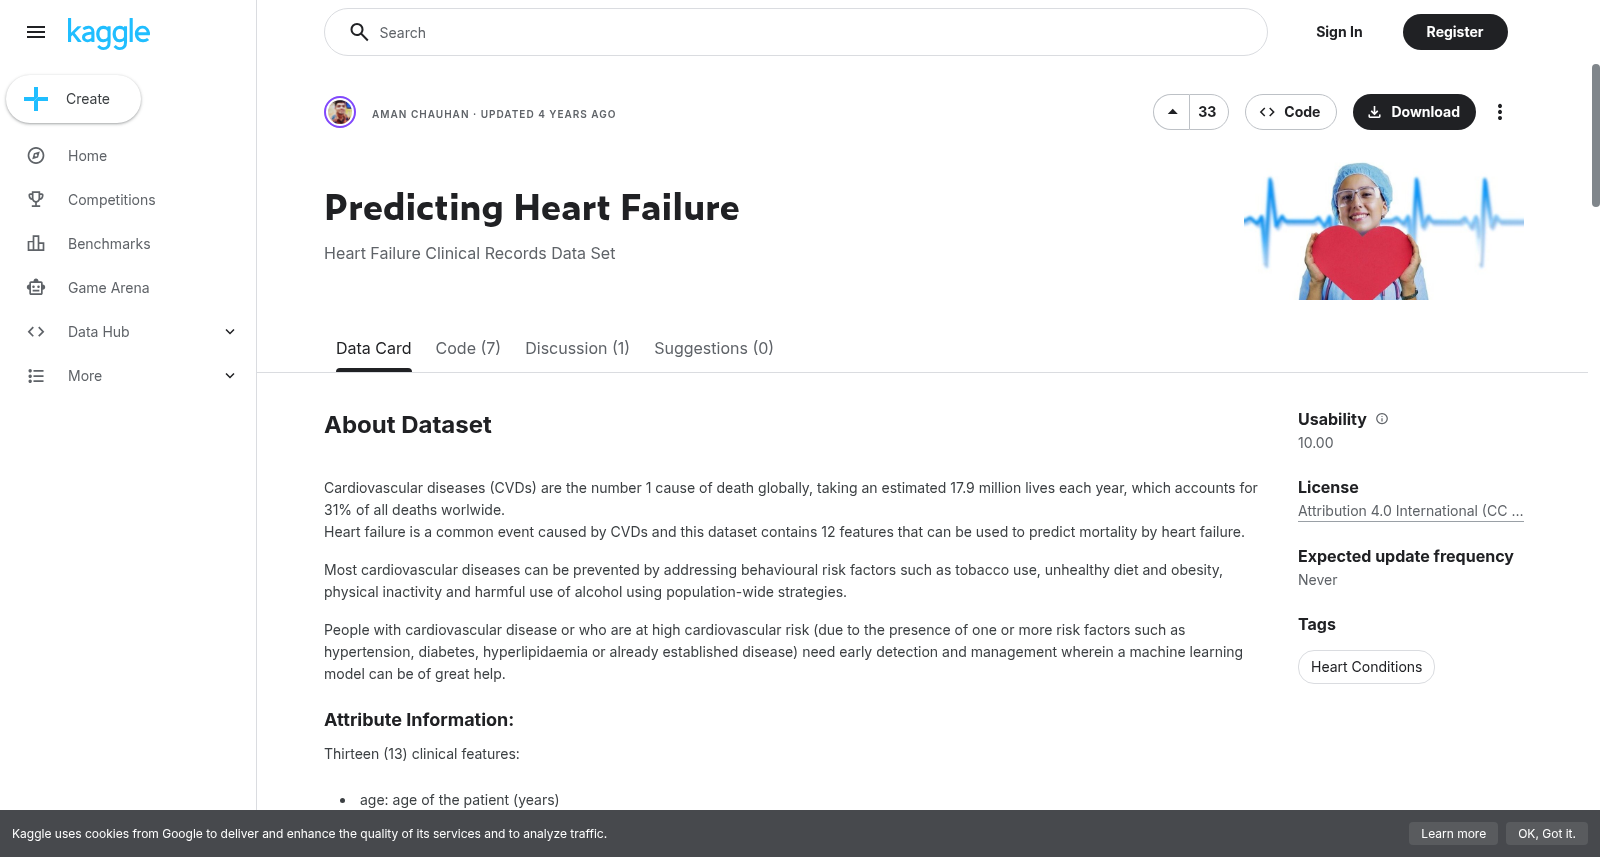Click the Heart Conditions tag
1600x857 pixels.
(x=1366, y=667)
